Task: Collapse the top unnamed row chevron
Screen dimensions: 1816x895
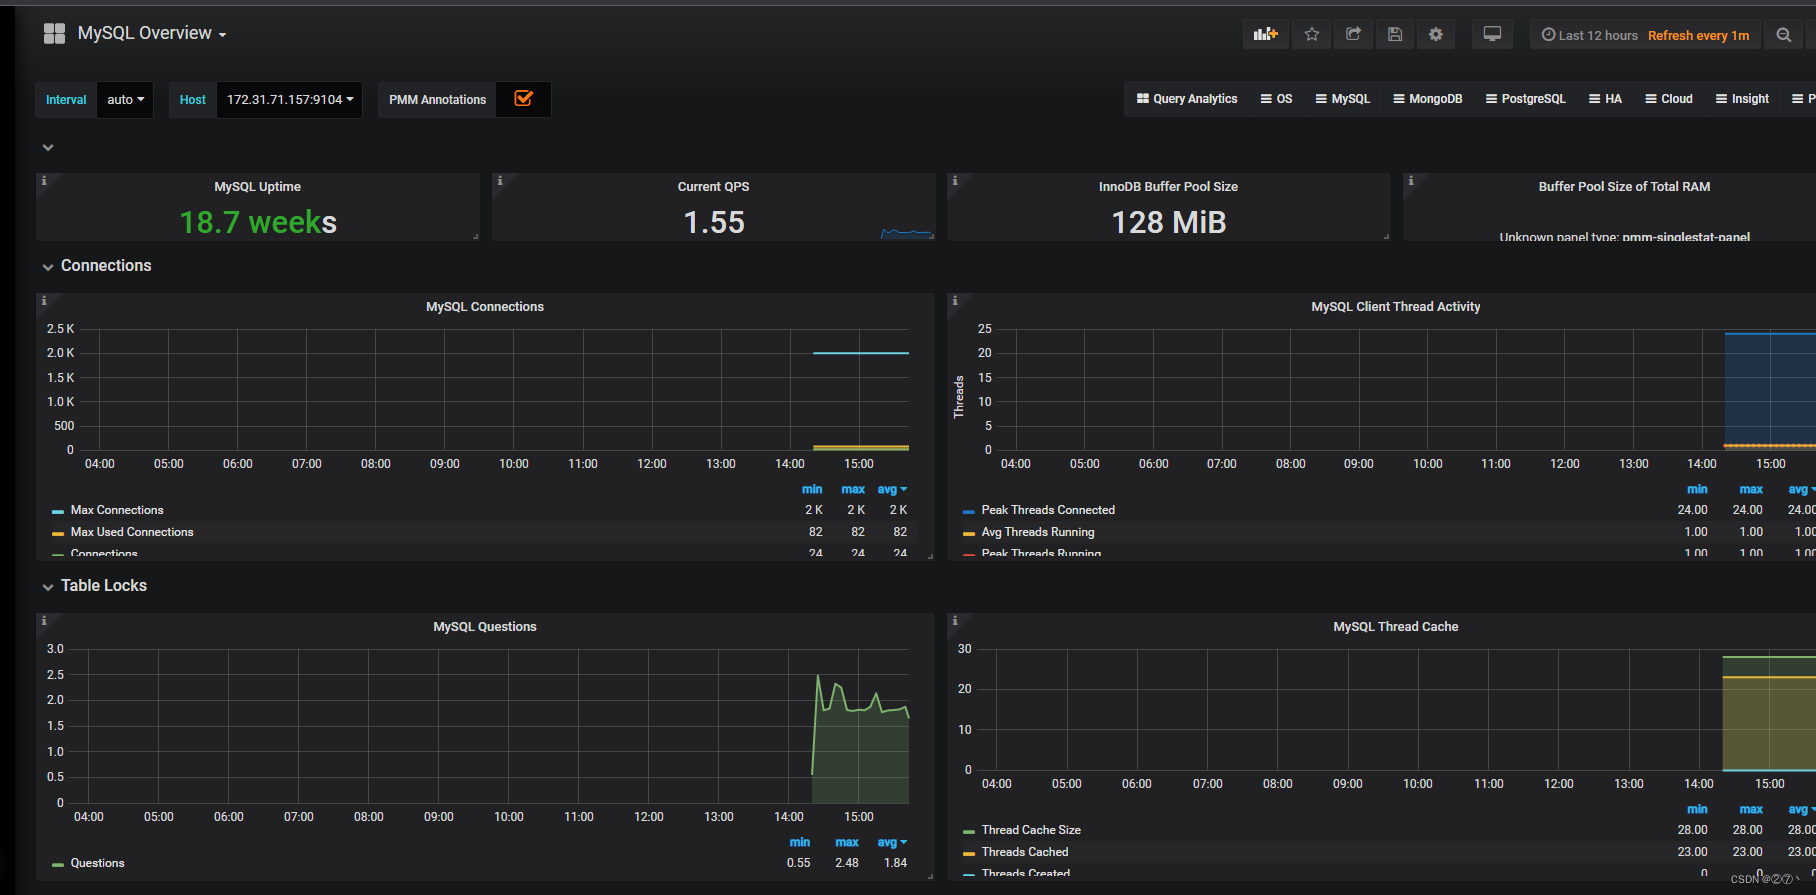Action: tap(47, 147)
